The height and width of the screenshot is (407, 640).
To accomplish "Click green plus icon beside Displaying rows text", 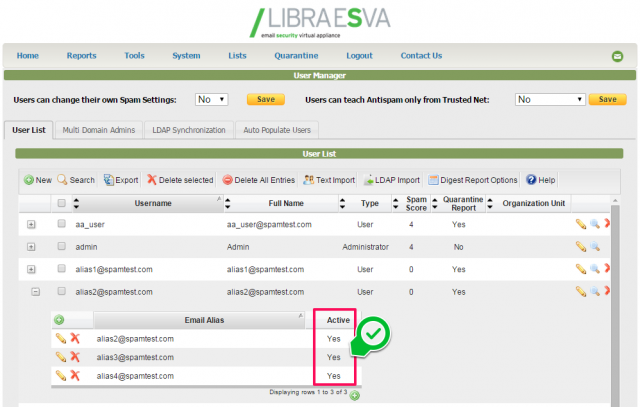I will coord(355,396).
